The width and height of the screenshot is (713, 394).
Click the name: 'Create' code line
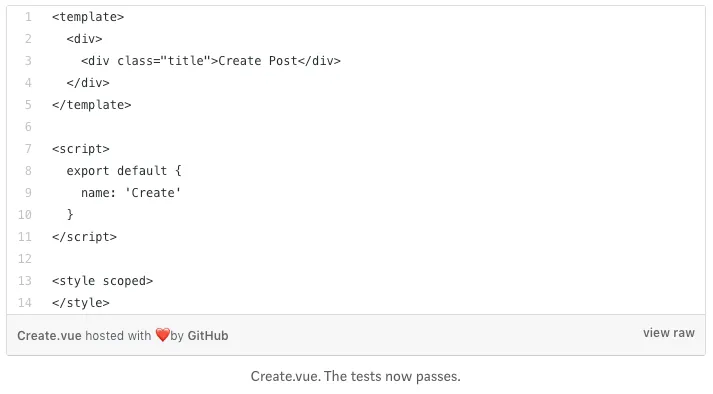pyautogui.click(x=131, y=193)
